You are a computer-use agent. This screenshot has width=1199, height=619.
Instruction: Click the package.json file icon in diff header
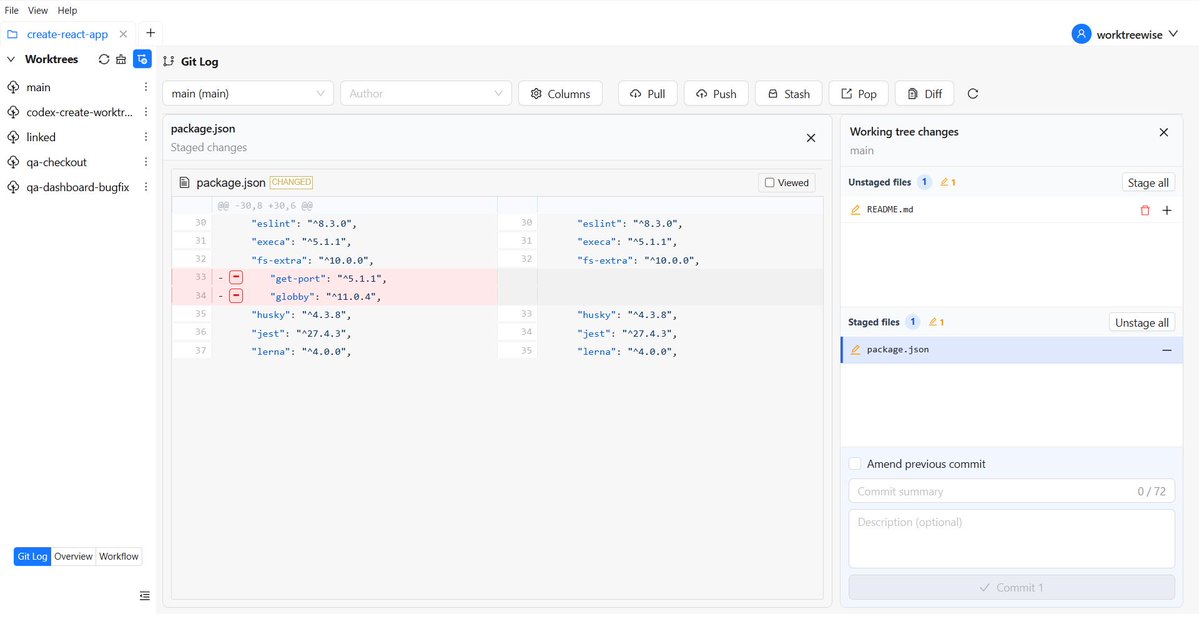tap(184, 183)
